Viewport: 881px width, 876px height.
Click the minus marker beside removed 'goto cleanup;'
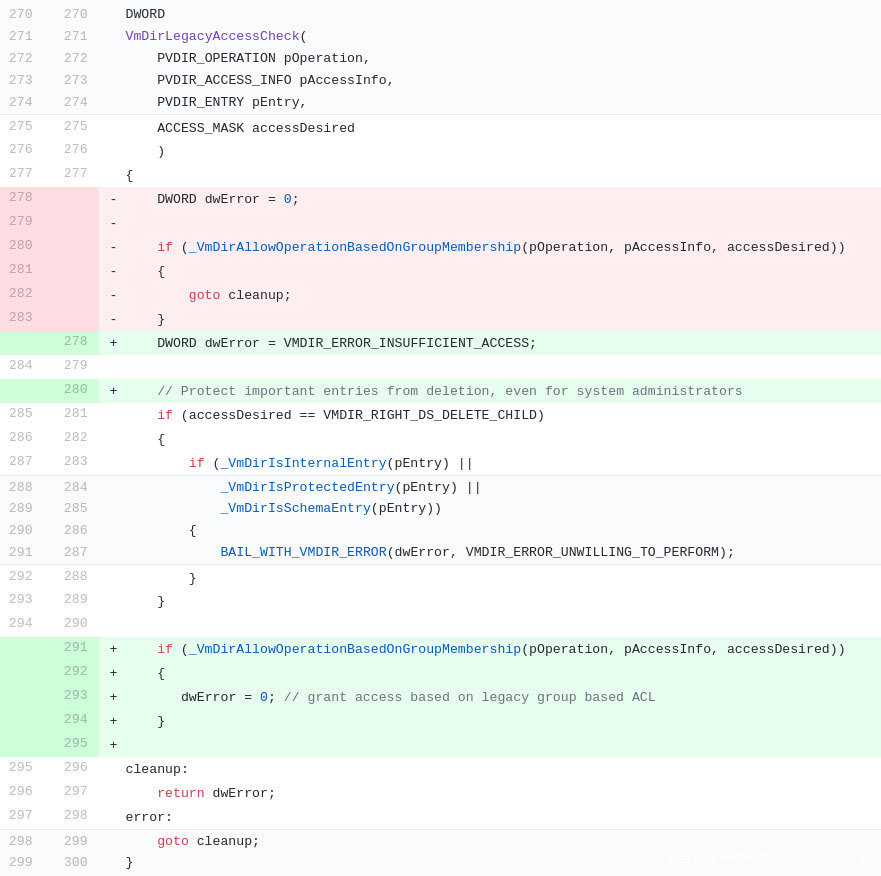(x=113, y=296)
